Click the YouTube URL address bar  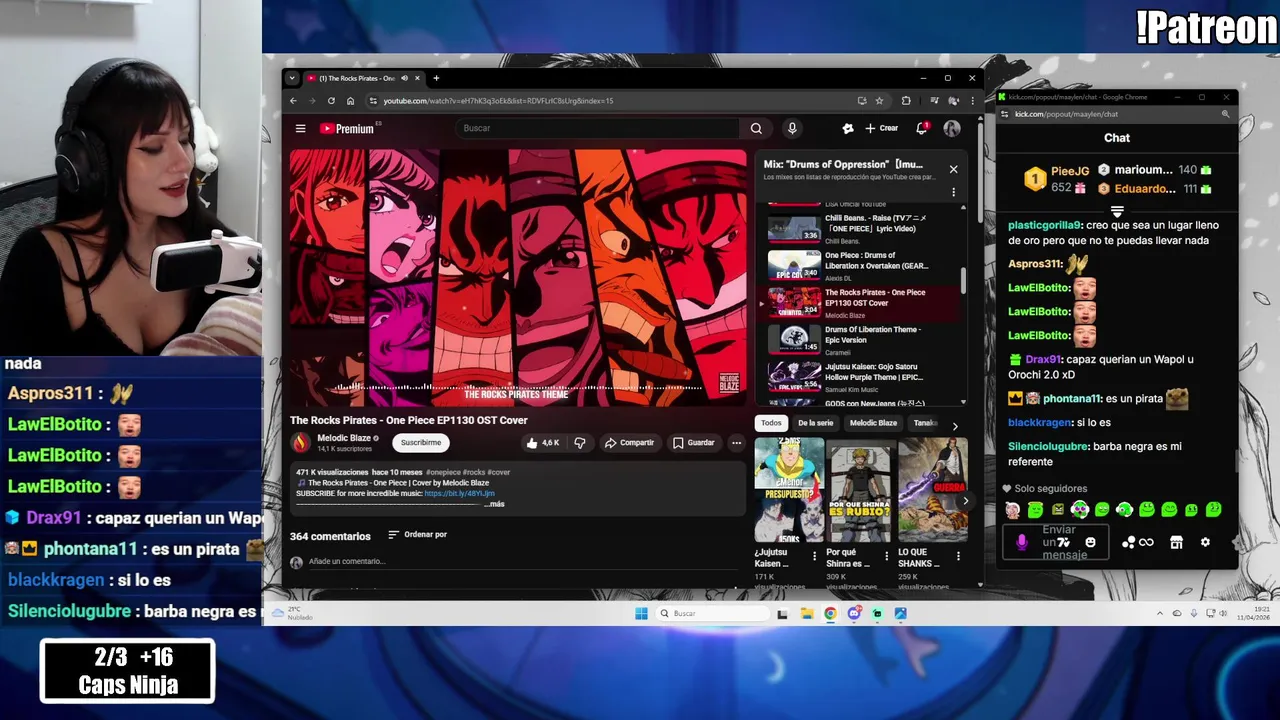pos(610,101)
